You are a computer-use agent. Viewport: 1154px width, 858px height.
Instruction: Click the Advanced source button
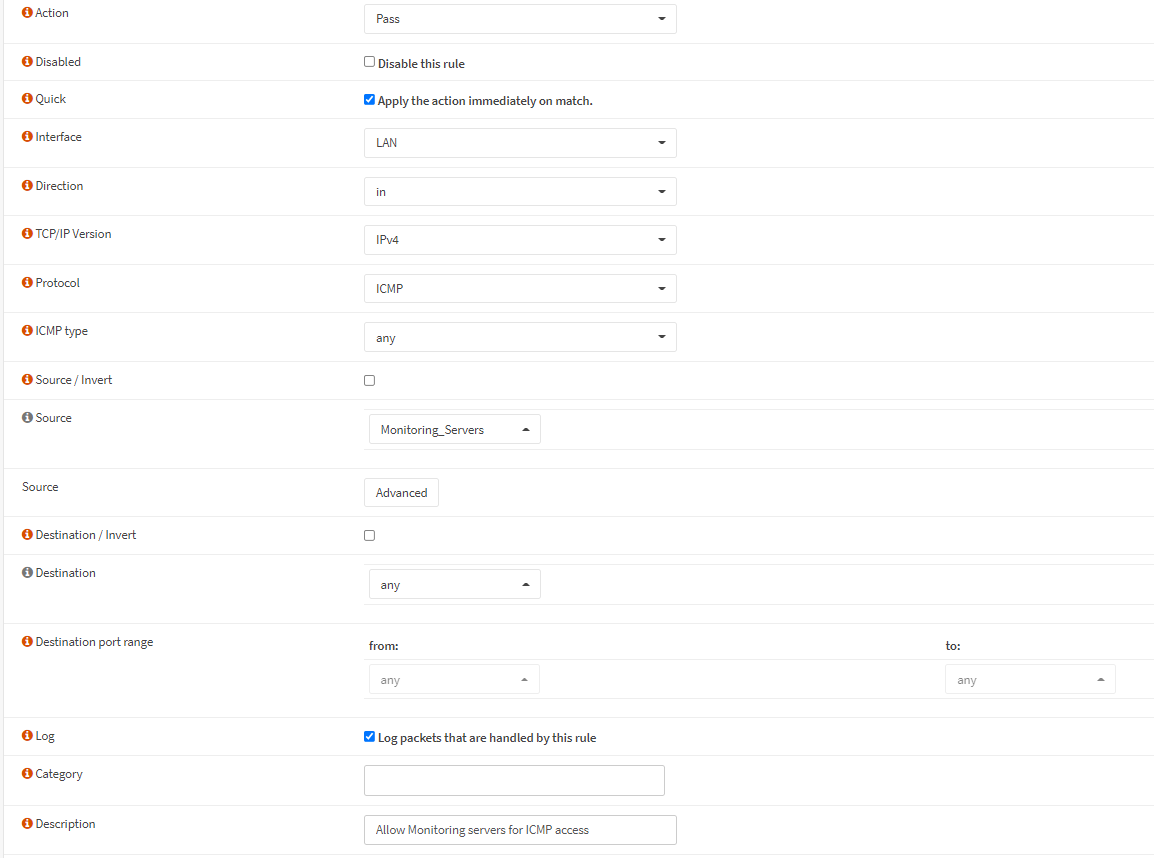pyautogui.click(x=401, y=492)
